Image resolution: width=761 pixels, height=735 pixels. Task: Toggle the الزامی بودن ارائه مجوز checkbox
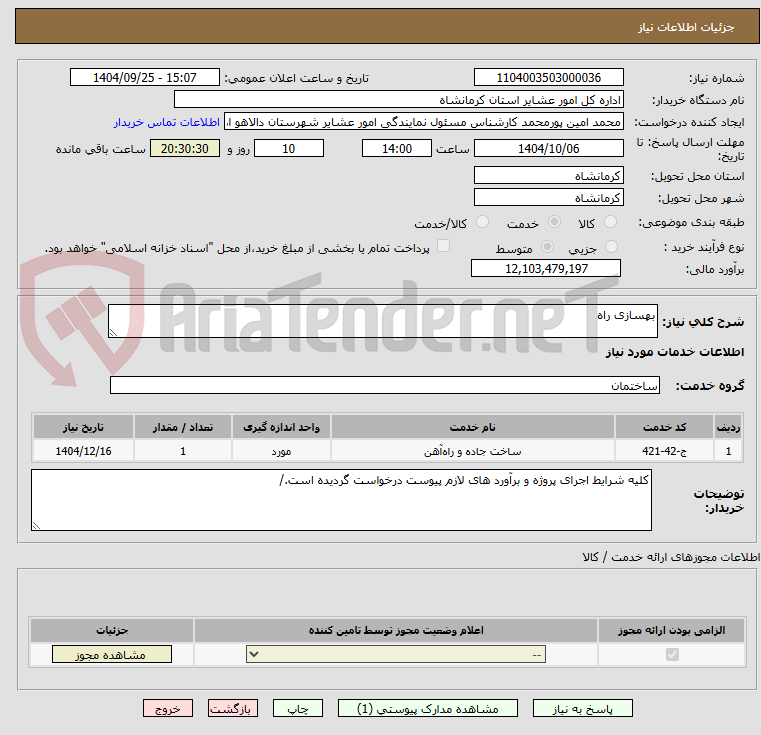(x=672, y=654)
